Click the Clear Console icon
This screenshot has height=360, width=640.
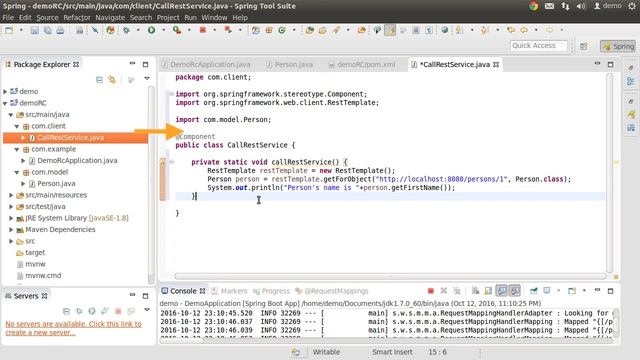point(476,291)
